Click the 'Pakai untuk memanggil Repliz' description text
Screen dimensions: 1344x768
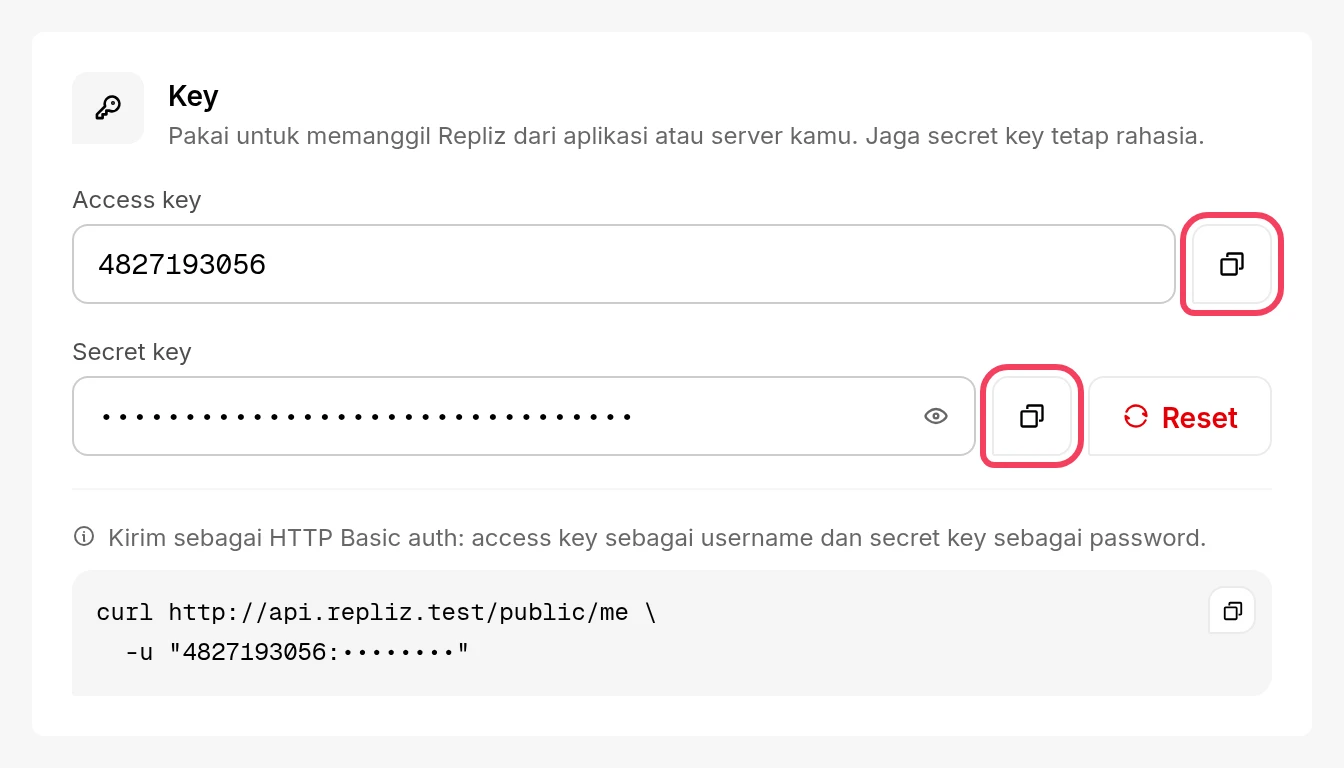pyautogui.click(x=686, y=135)
